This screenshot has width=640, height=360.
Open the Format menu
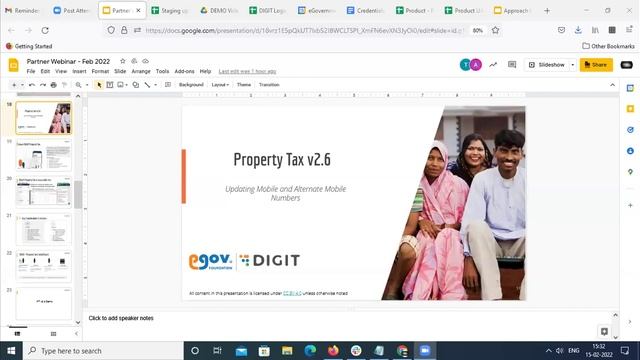point(100,71)
